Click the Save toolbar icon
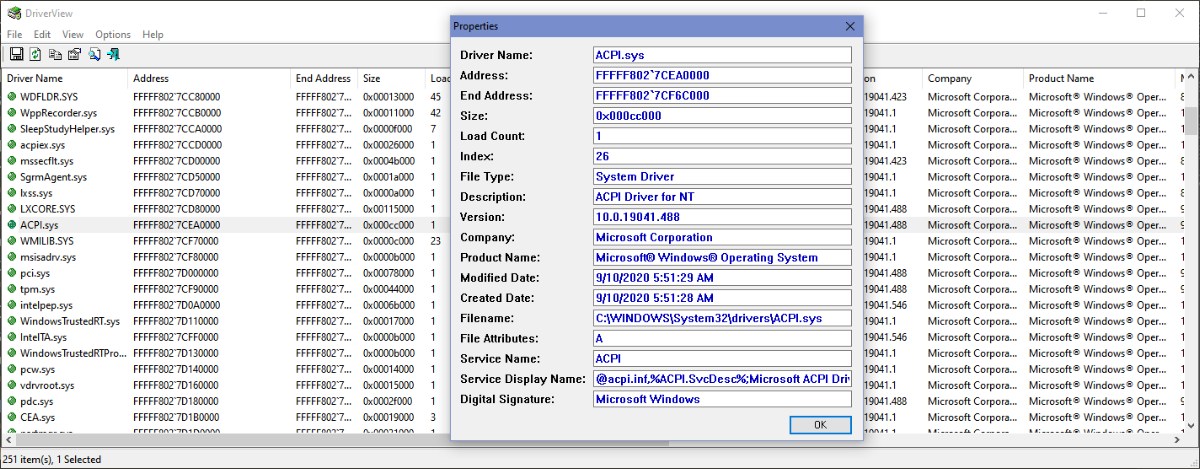 [16, 54]
